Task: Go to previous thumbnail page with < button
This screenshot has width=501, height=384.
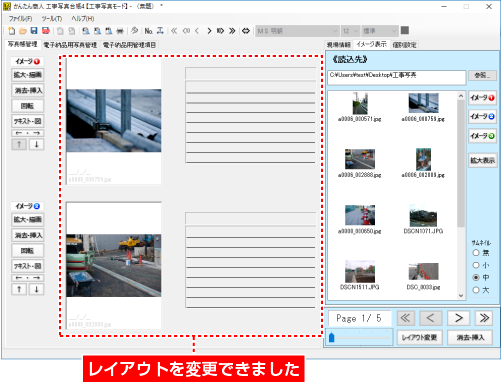Action: pos(430,318)
